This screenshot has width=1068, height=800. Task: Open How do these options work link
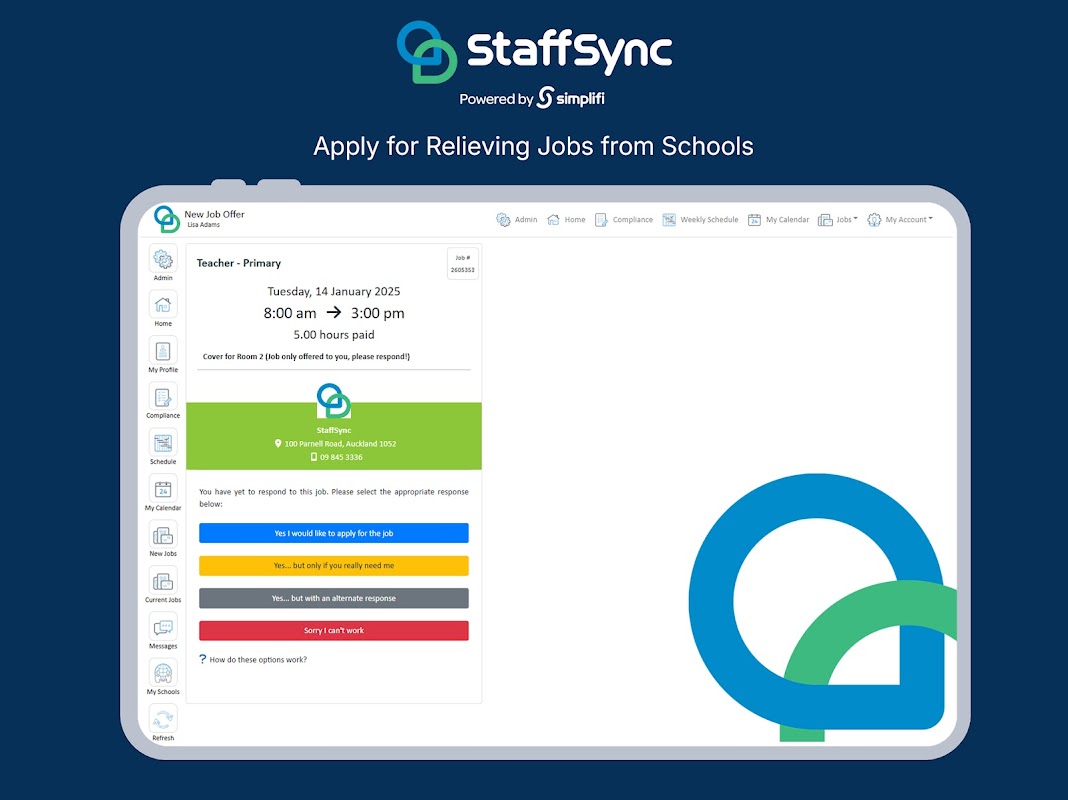pos(258,660)
